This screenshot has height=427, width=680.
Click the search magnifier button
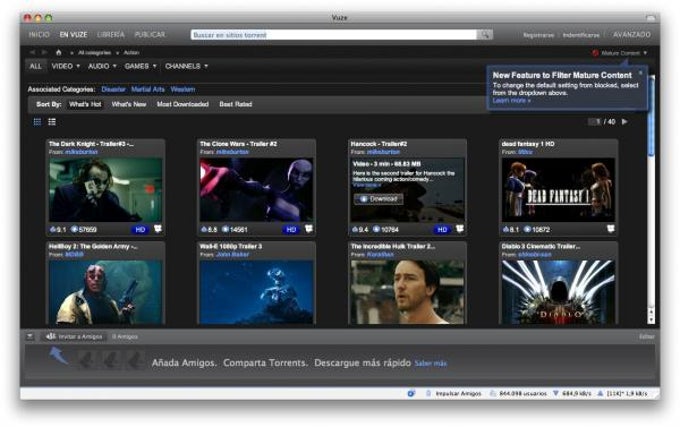point(484,35)
